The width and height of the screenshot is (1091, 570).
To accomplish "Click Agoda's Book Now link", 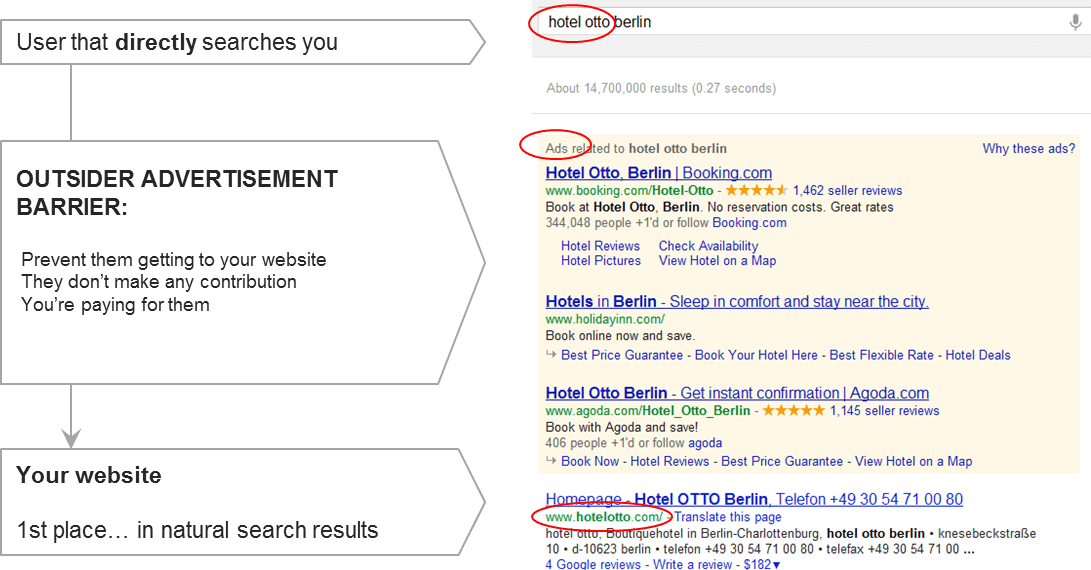I will coord(590,461).
